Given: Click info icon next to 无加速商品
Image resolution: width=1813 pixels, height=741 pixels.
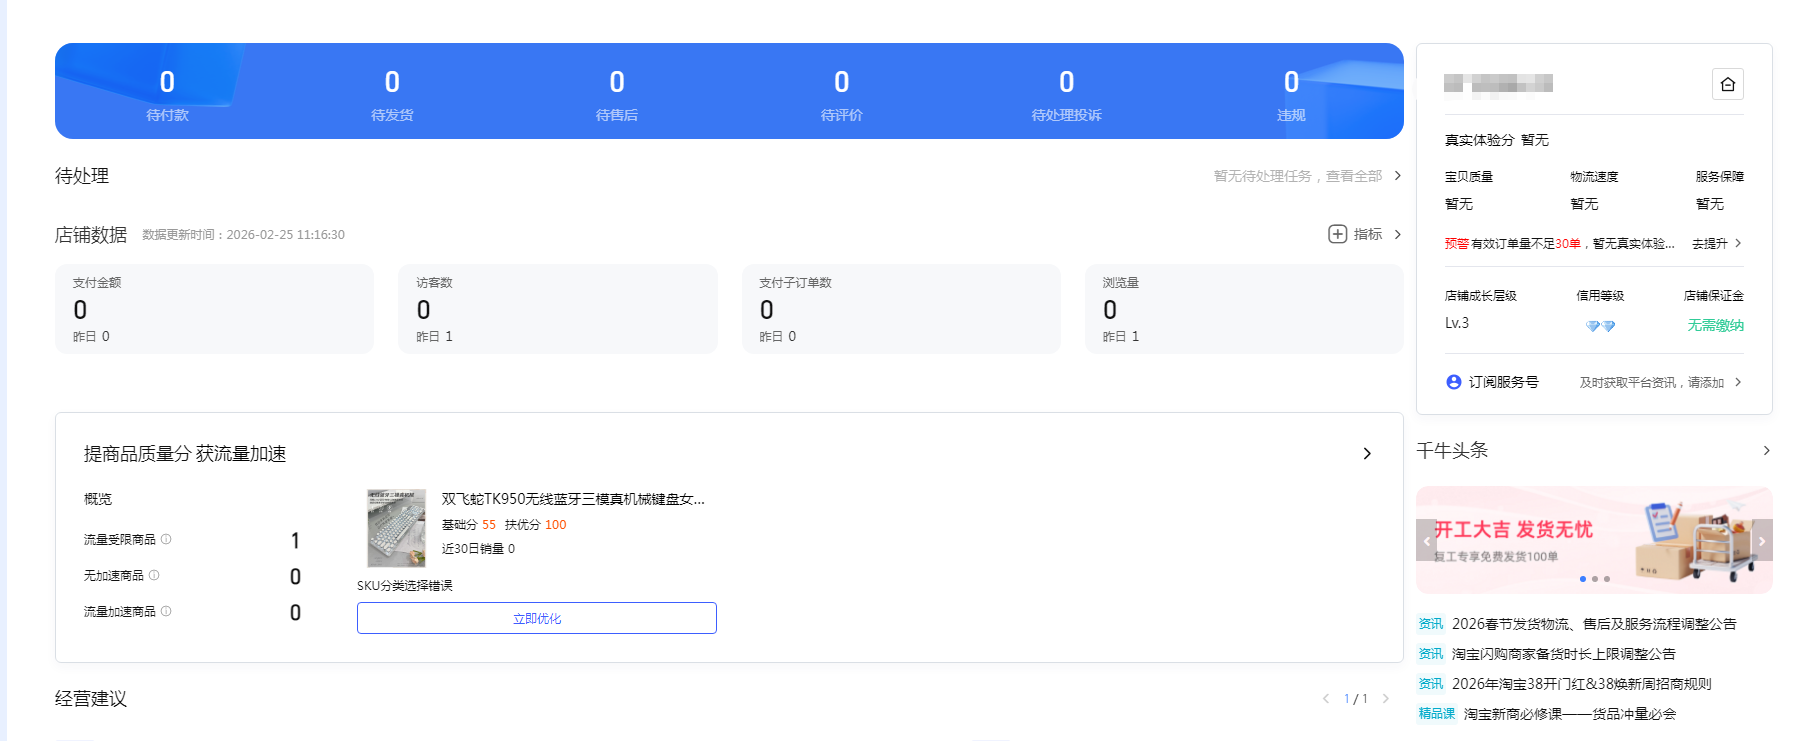Looking at the screenshot, I should (x=154, y=575).
